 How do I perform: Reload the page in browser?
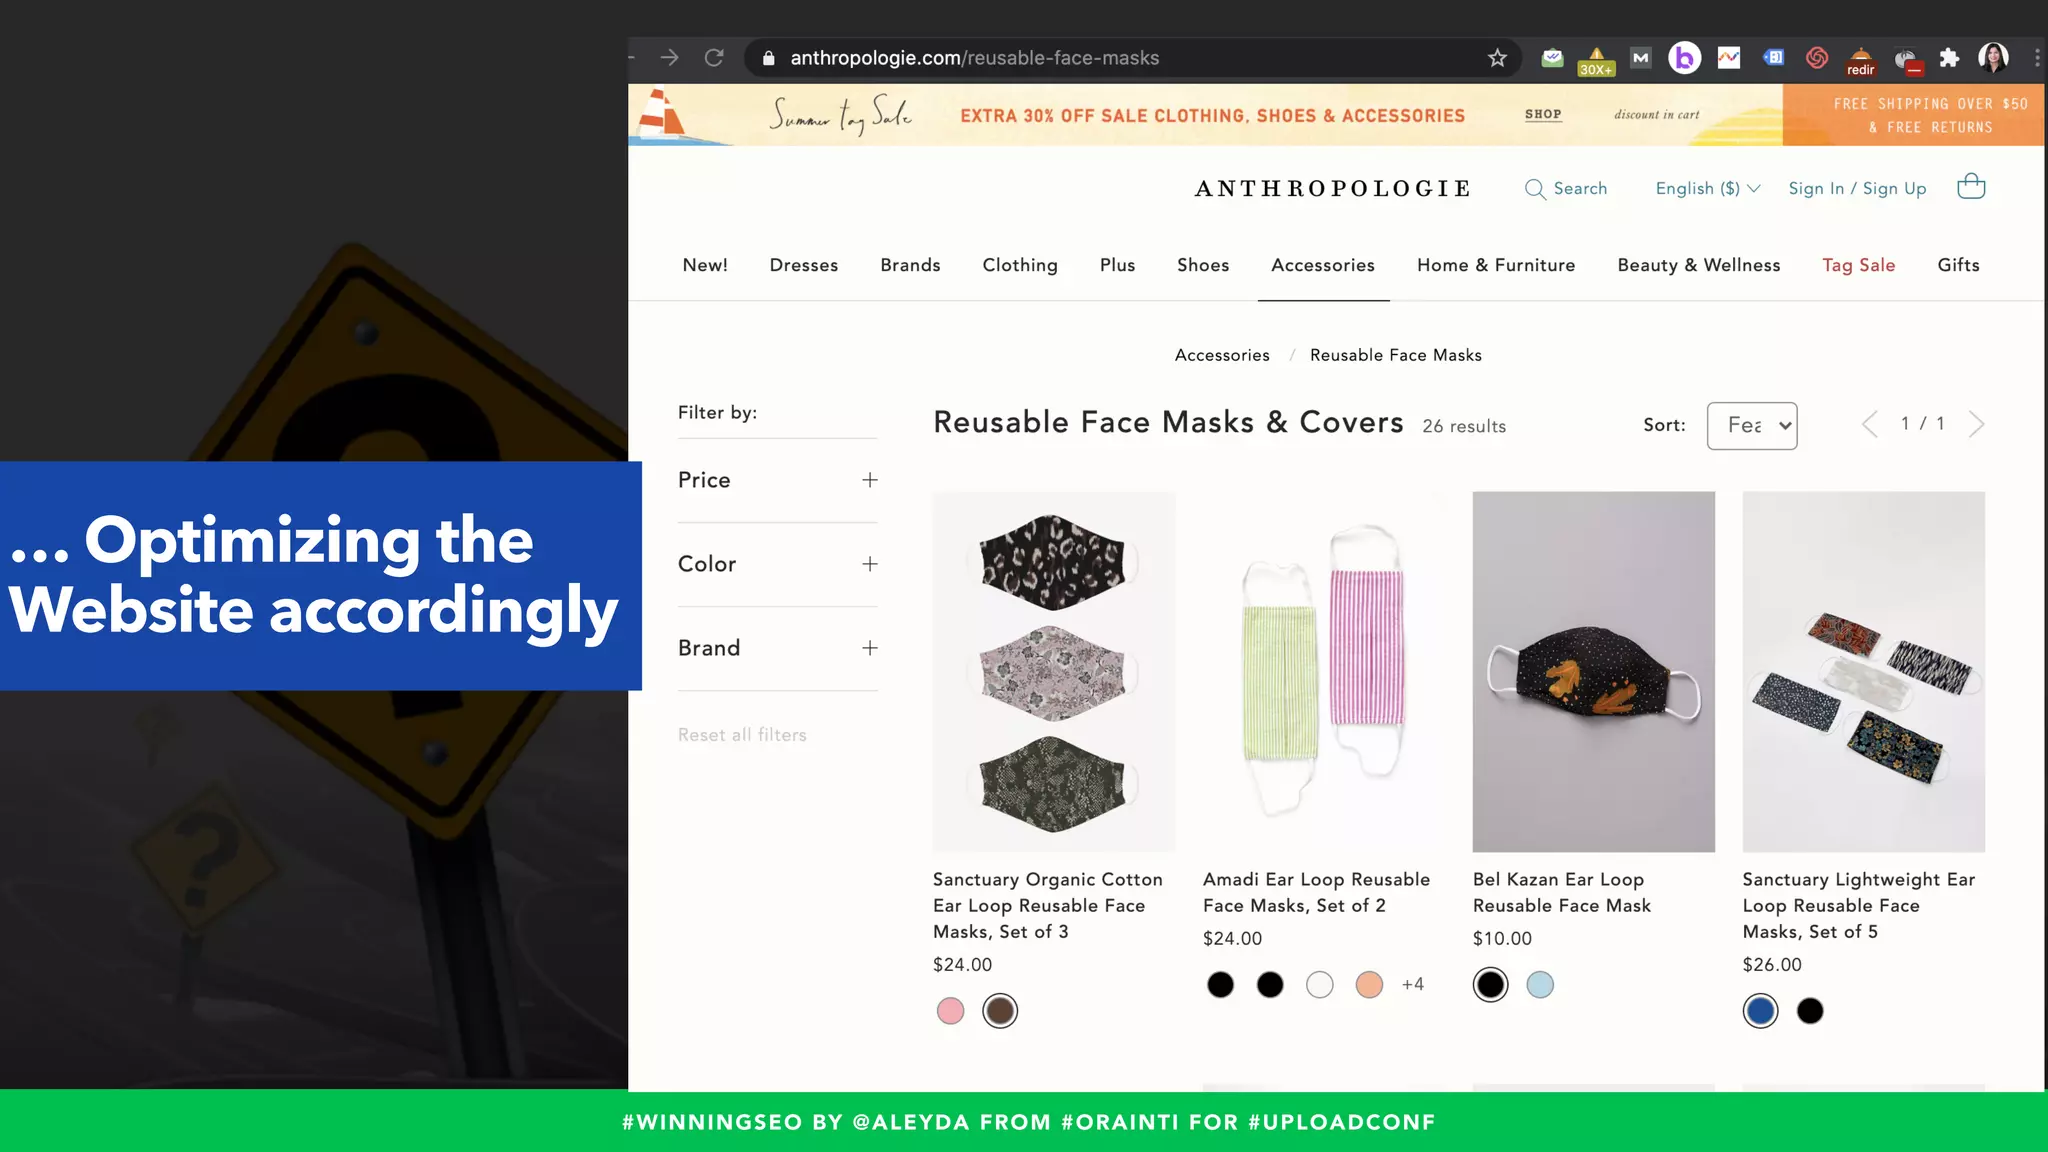tap(714, 58)
